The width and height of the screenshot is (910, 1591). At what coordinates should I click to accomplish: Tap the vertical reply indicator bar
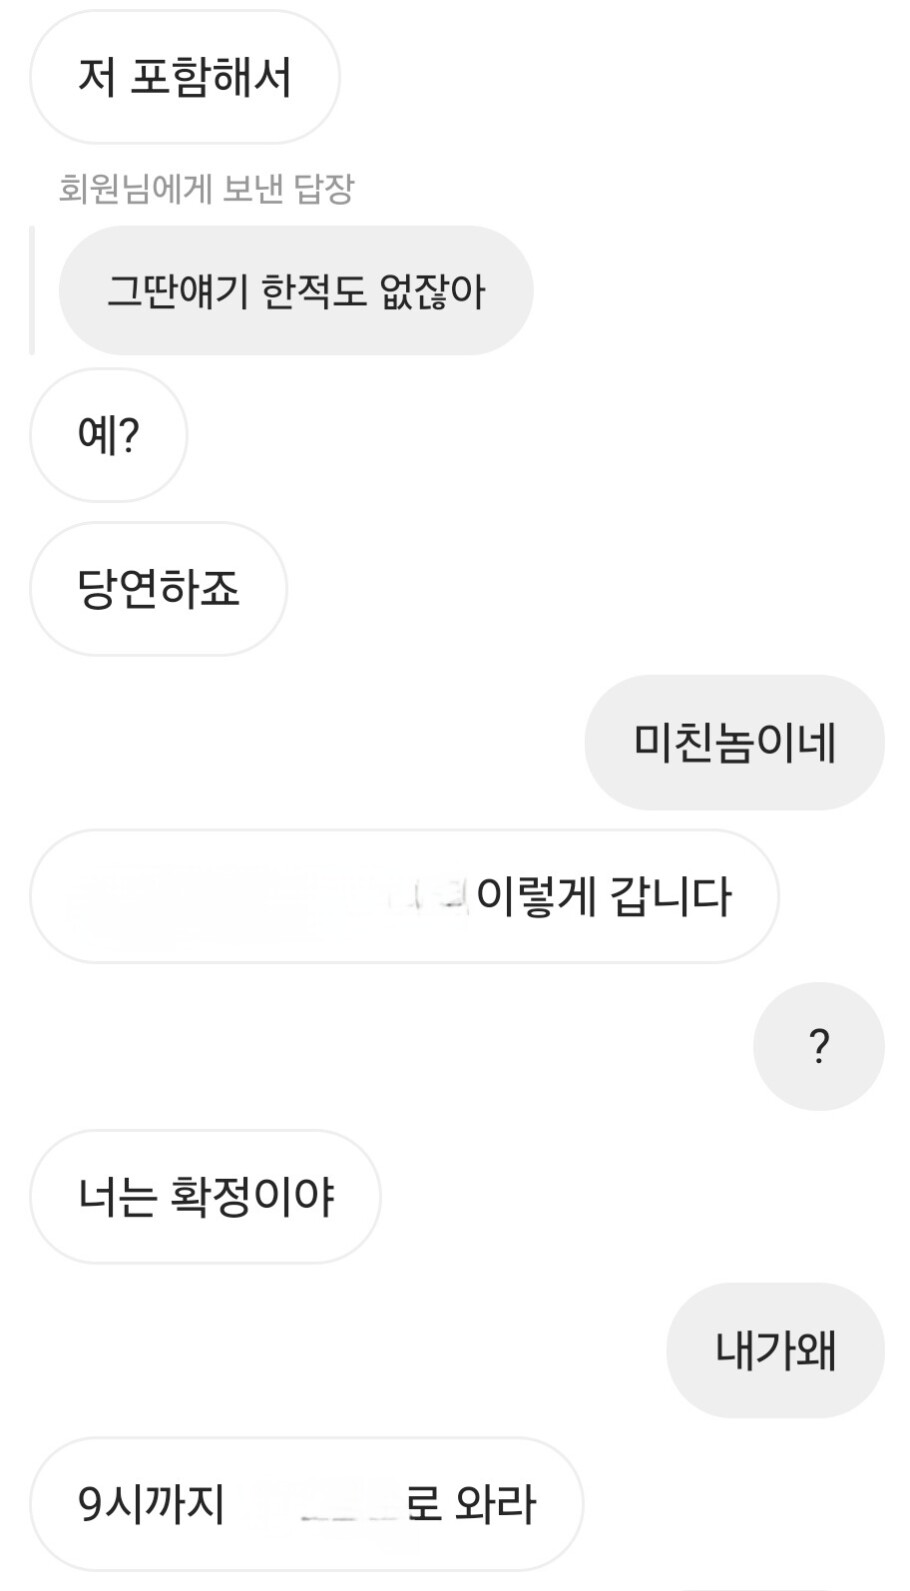point(32,290)
